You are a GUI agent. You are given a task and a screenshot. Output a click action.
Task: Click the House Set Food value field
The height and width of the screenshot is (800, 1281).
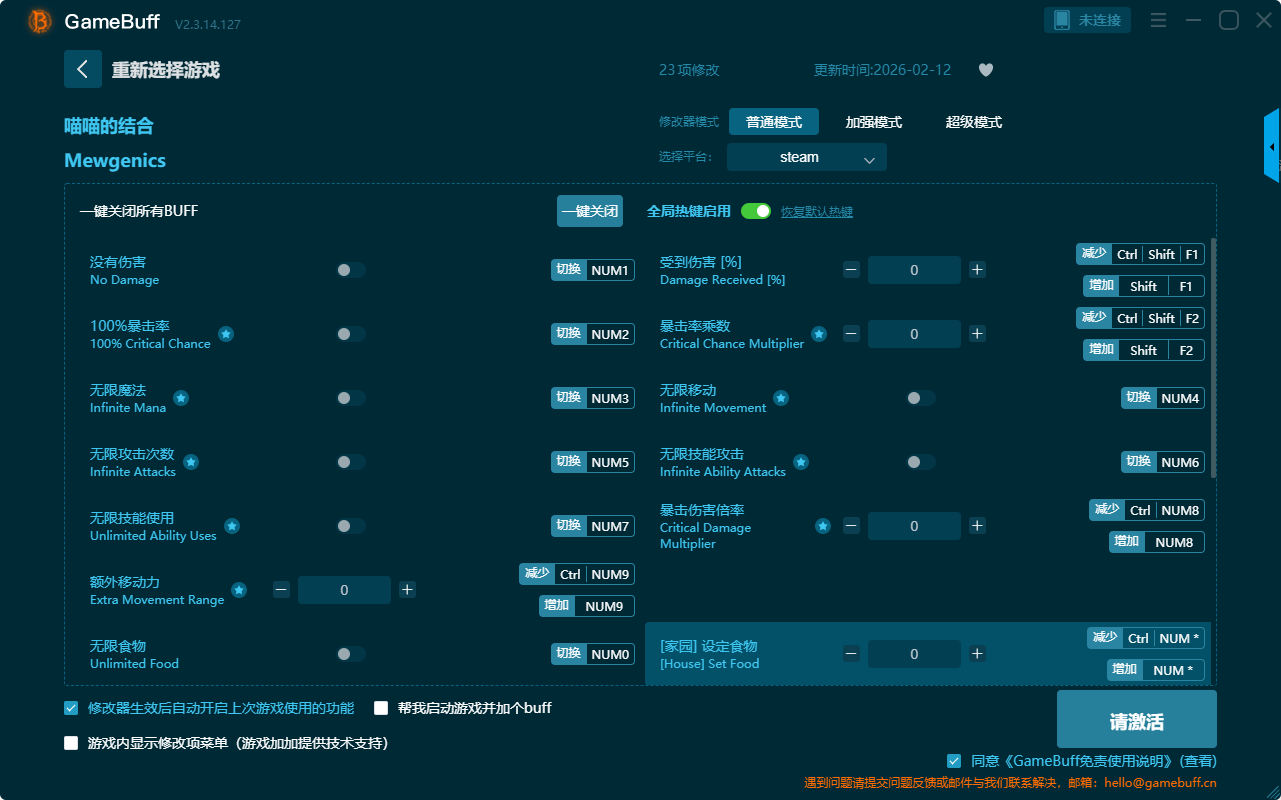913,654
